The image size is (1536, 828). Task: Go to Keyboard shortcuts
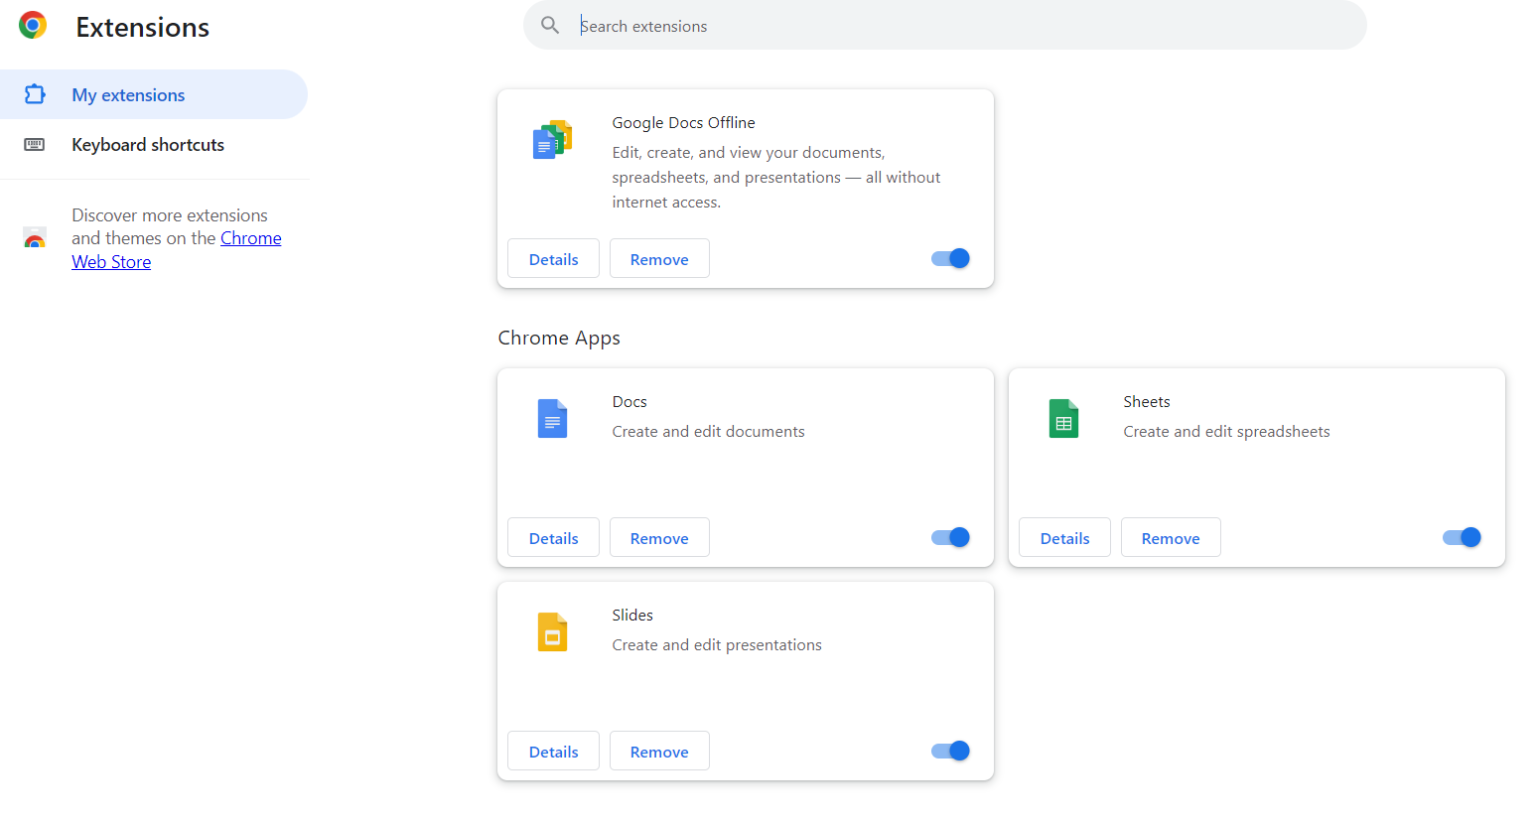click(148, 145)
